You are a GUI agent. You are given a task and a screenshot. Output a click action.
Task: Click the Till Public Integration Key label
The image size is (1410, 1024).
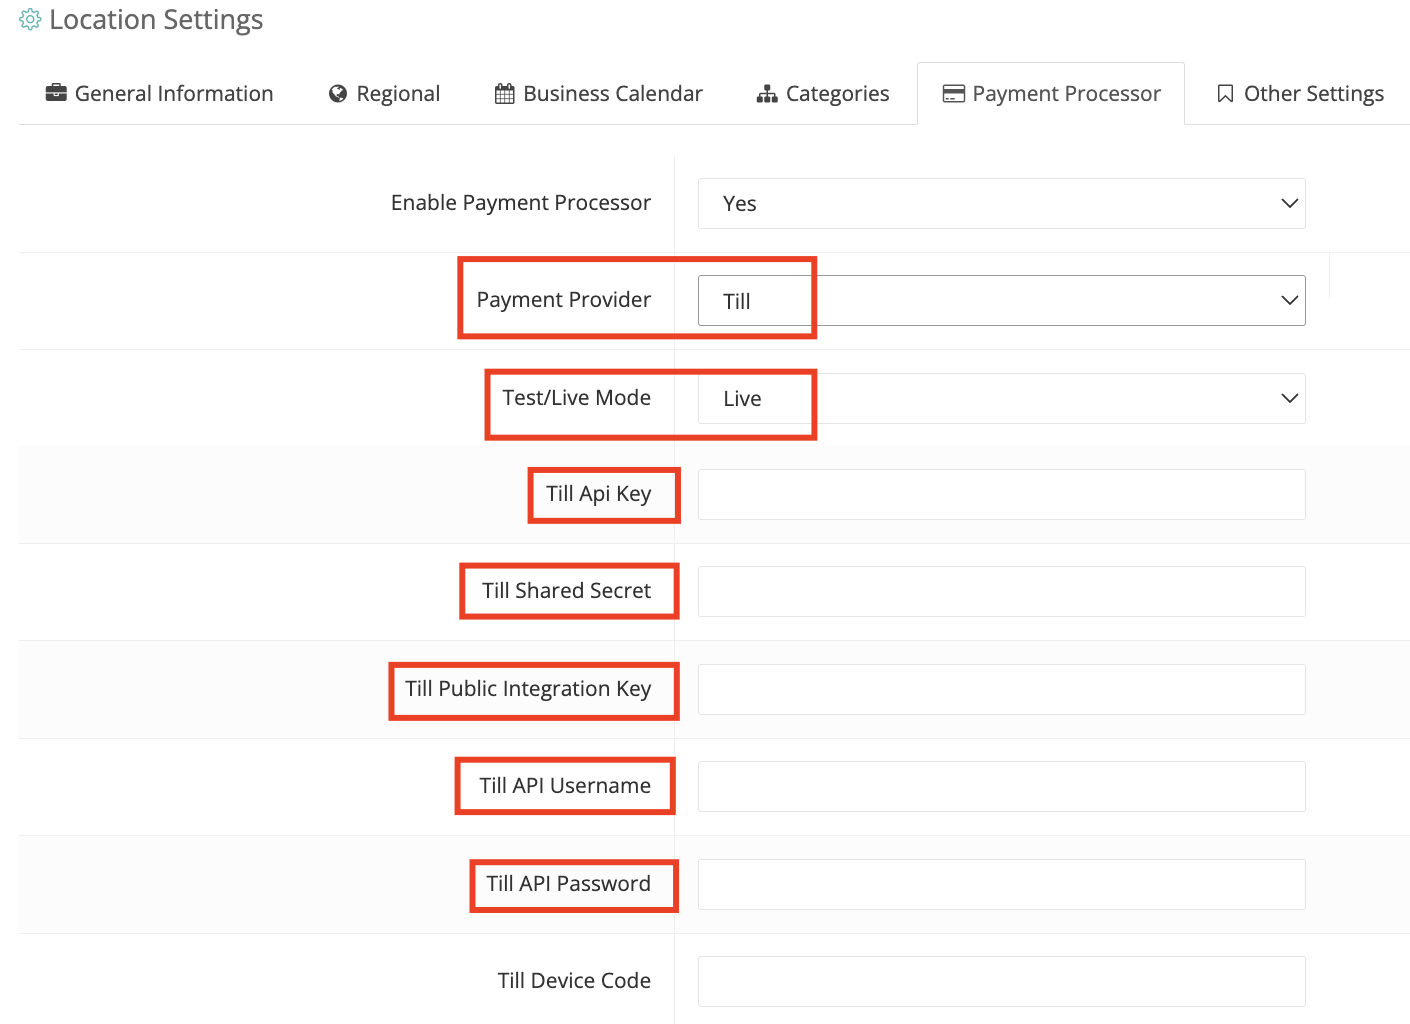click(x=528, y=689)
